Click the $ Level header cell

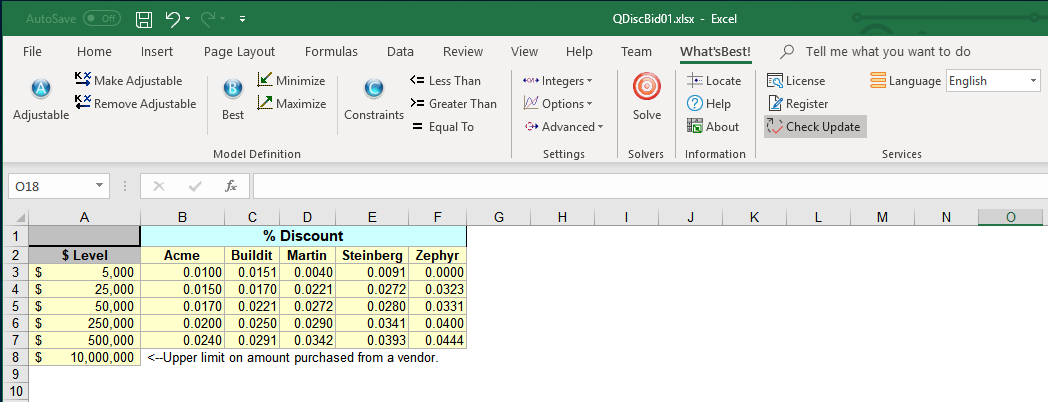pyautogui.click(x=85, y=255)
